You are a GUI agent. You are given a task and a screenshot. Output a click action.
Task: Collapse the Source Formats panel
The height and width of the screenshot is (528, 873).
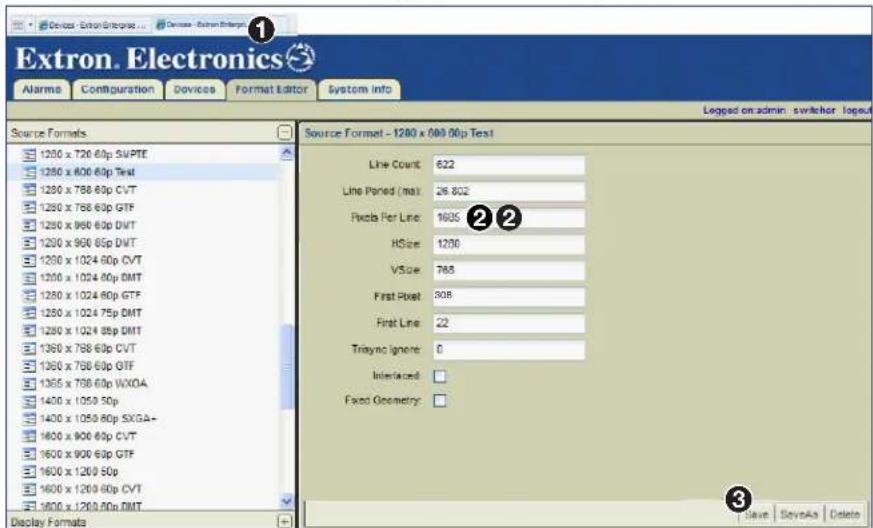pyautogui.click(x=285, y=133)
